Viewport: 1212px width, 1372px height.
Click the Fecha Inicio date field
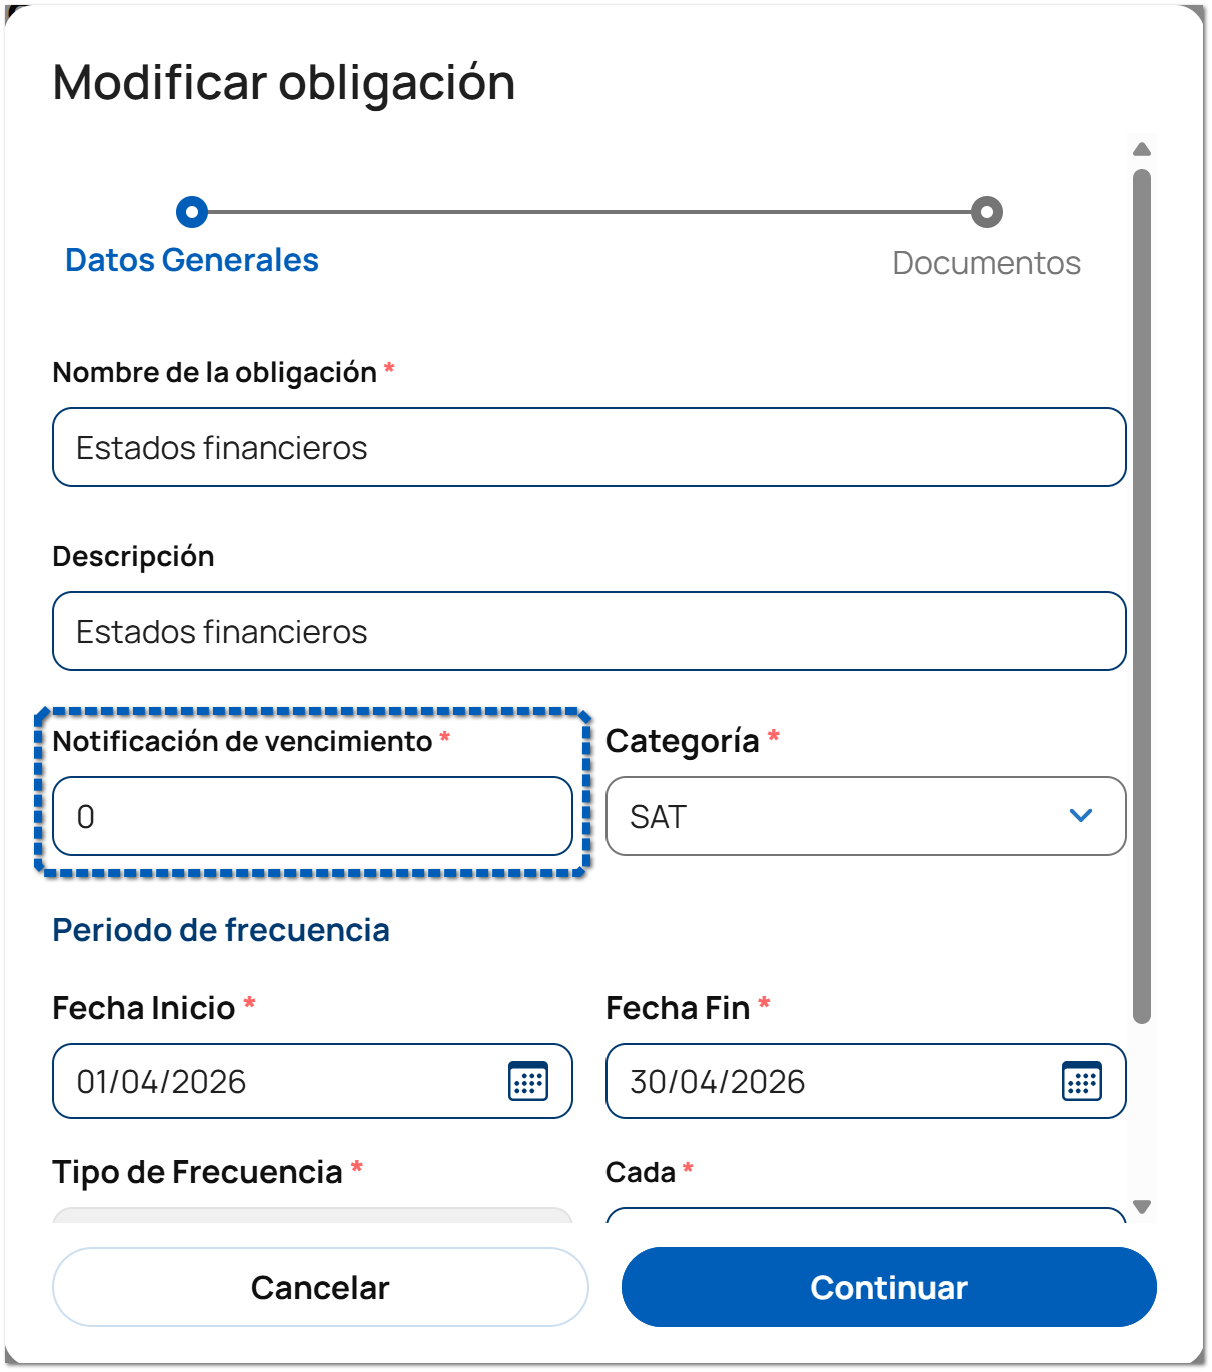pyautogui.click(x=280, y=1081)
